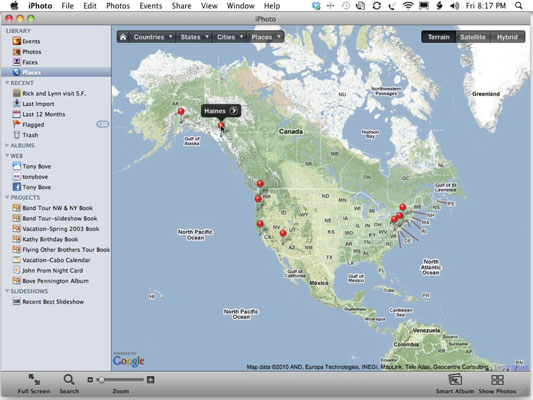This screenshot has width=533, height=400.
Task: Click the California coast map pin
Action: coord(260,224)
